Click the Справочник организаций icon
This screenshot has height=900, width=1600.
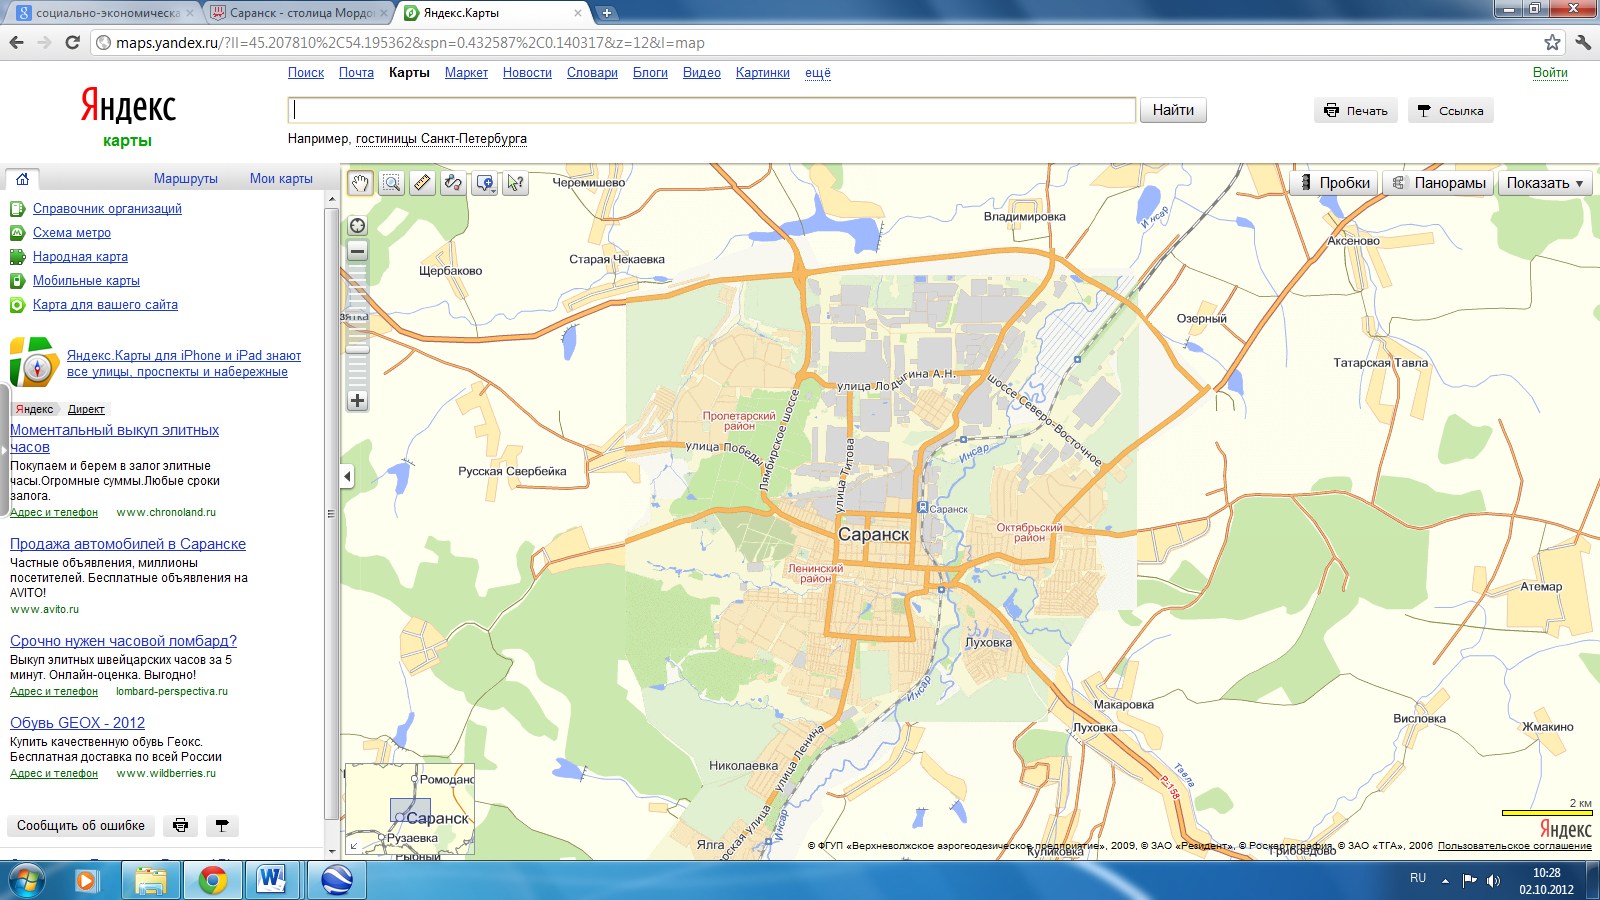(x=17, y=209)
